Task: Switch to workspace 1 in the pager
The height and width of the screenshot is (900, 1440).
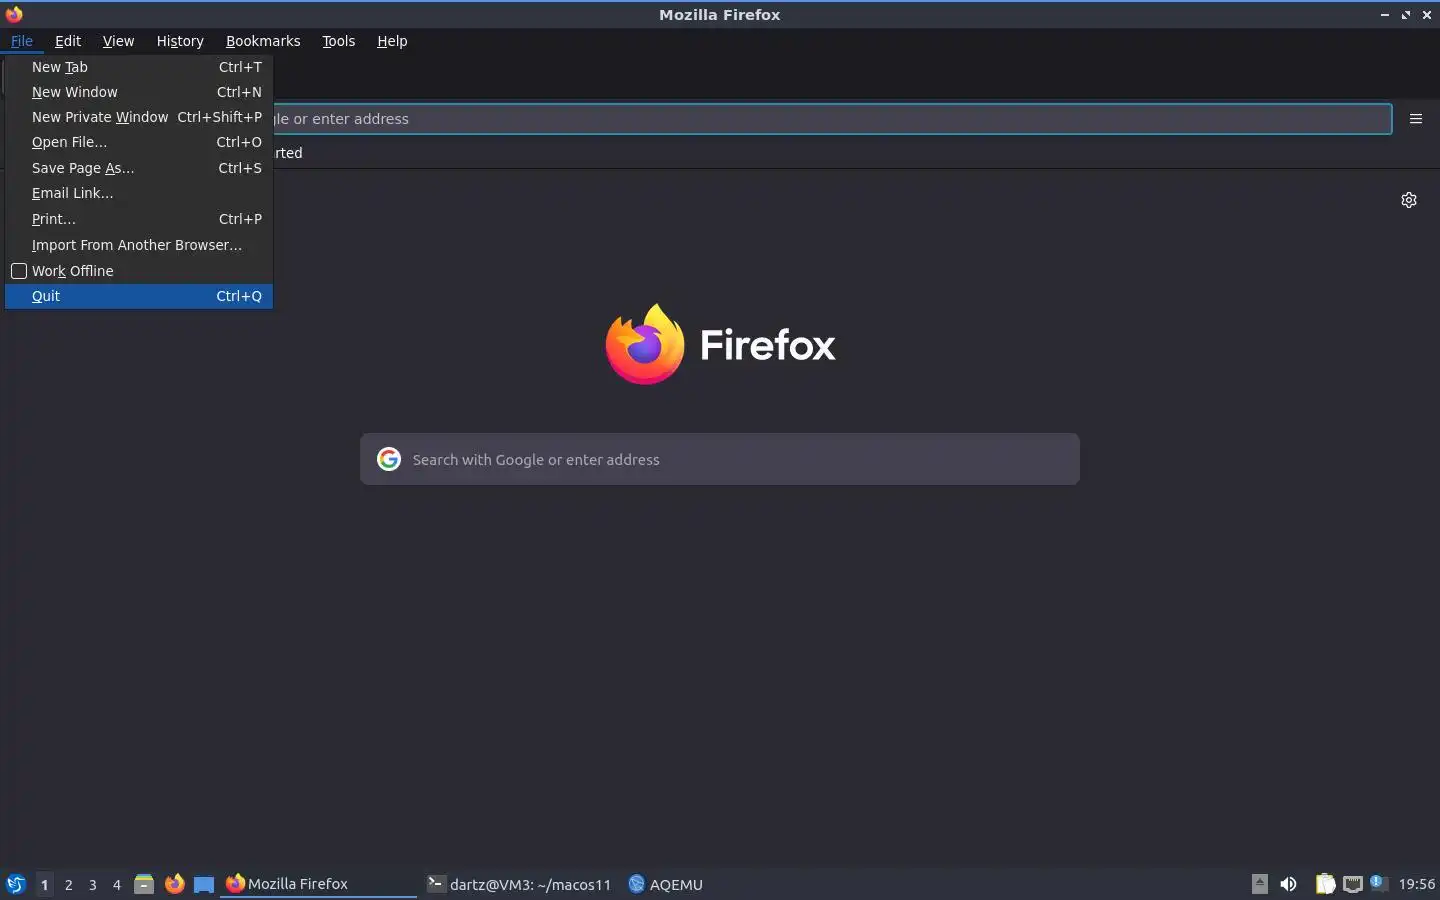Action: click(44, 884)
